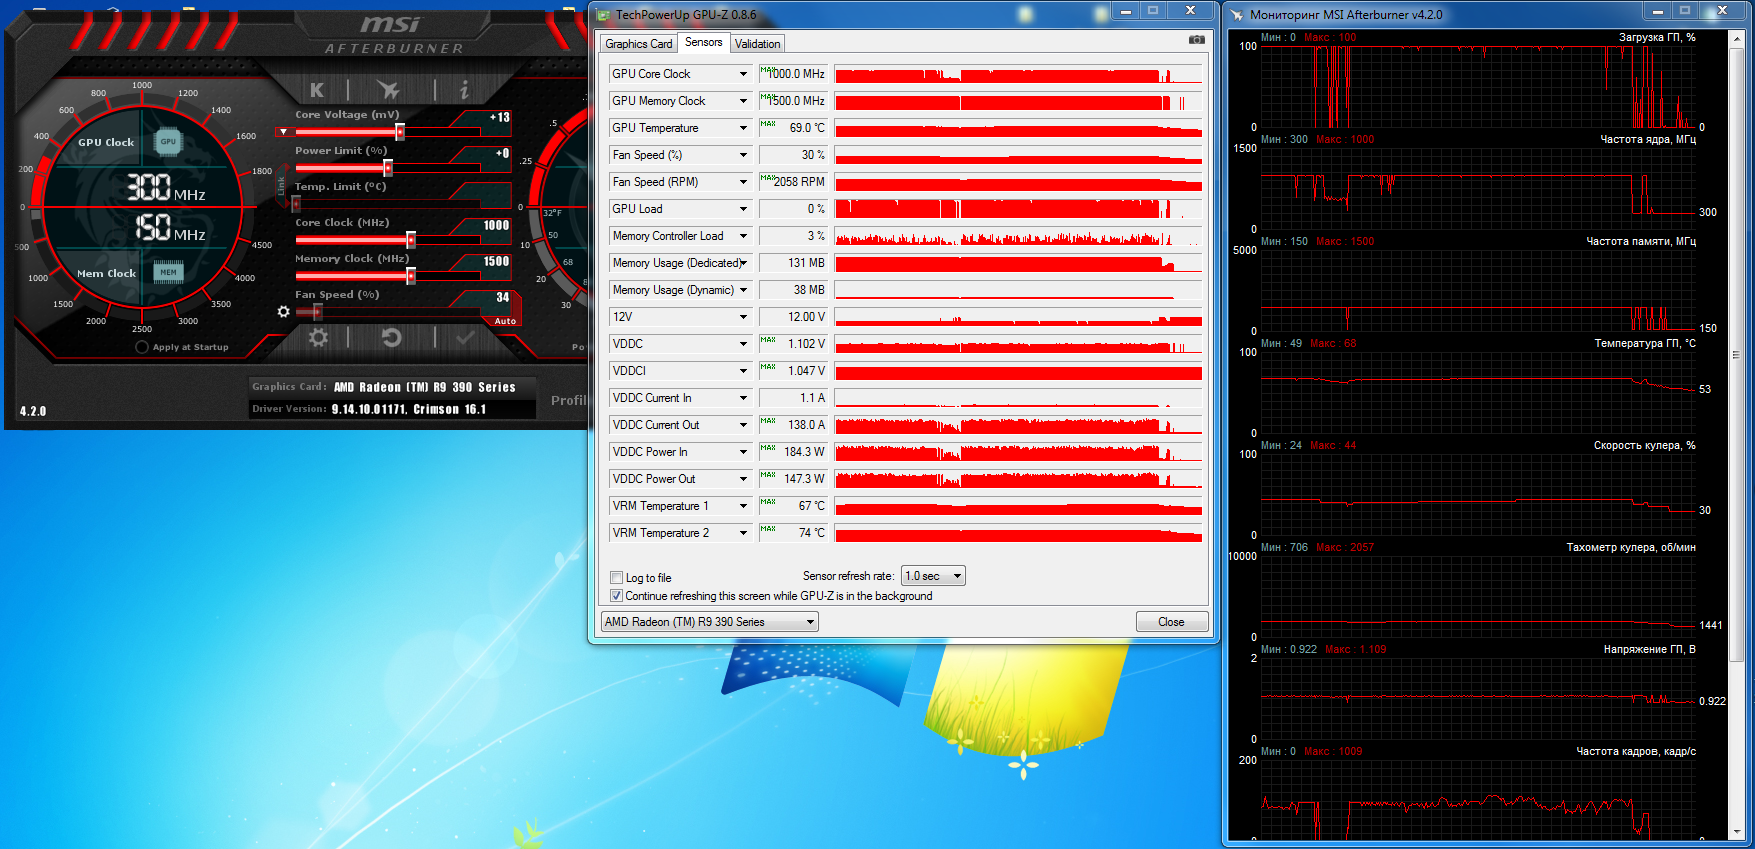Apply settings with the checkmark icon
Image resolution: width=1755 pixels, height=849 pixels.
tap(465, 338)
